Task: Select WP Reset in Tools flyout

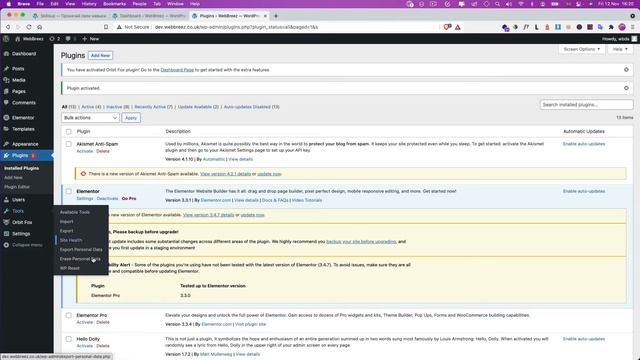Action: tap(70, 268)
